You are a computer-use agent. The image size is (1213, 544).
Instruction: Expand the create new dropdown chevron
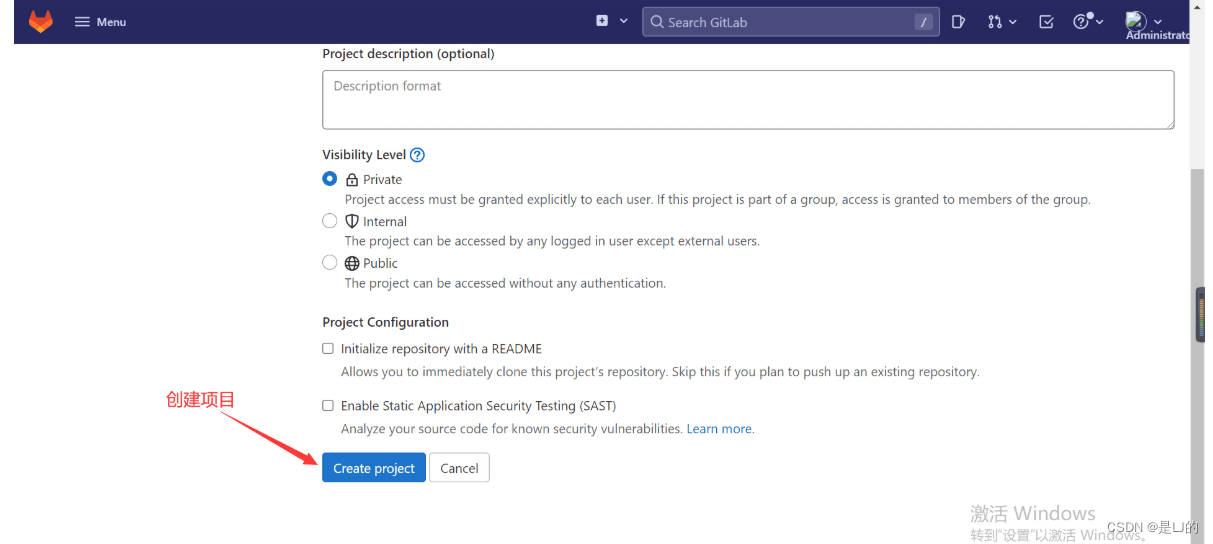[x=624, y=21]
